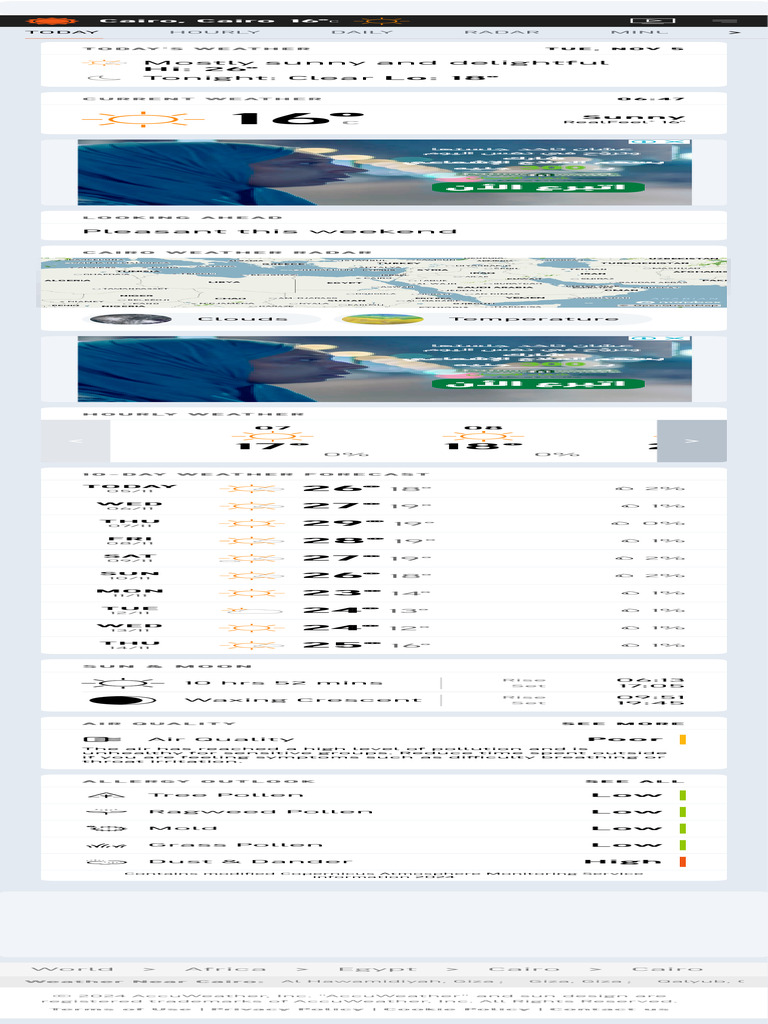Click the sun icon beside header temperature
The width and height of the screenshot is (768, 1024).
(382, 21)
